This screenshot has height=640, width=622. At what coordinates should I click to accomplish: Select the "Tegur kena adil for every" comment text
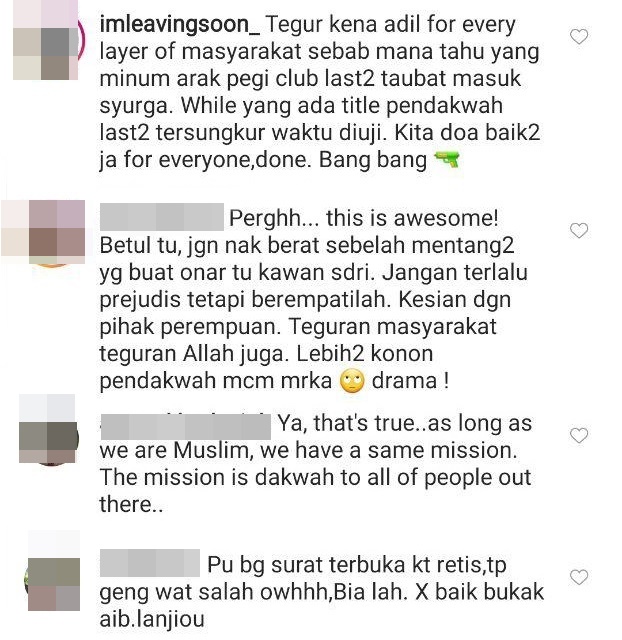(x=391, y=25)
